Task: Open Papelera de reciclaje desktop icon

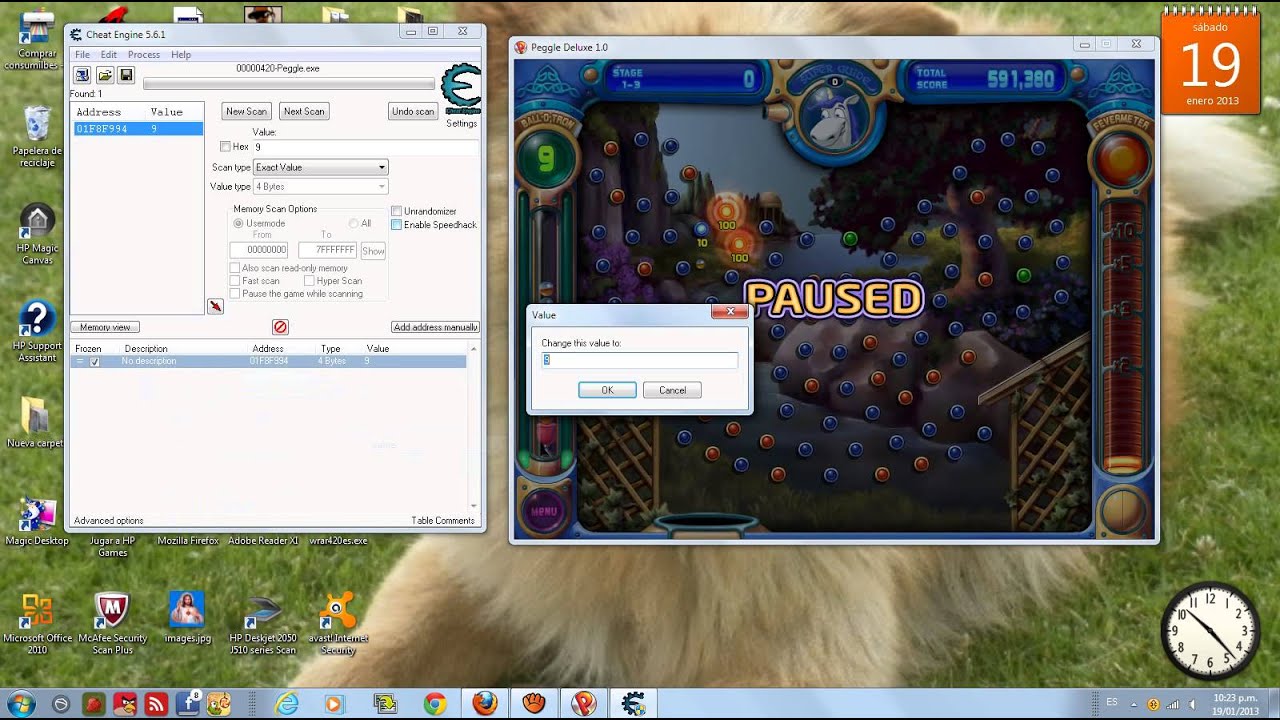Action: coord(37,137)
